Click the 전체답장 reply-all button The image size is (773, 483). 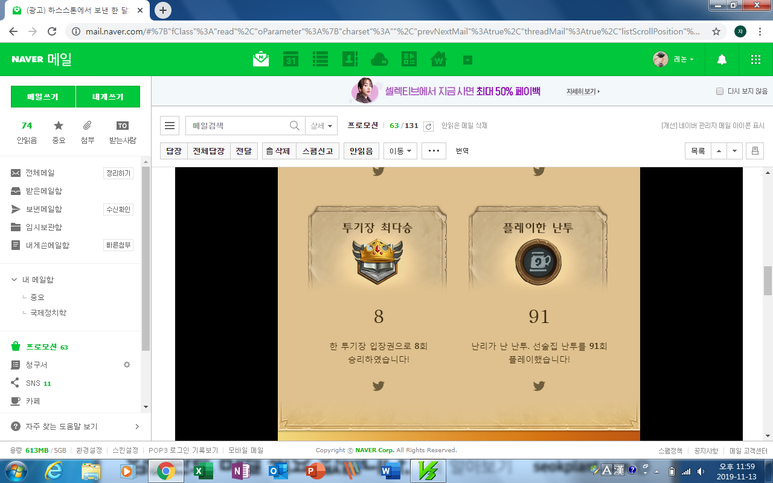(209, 151)
